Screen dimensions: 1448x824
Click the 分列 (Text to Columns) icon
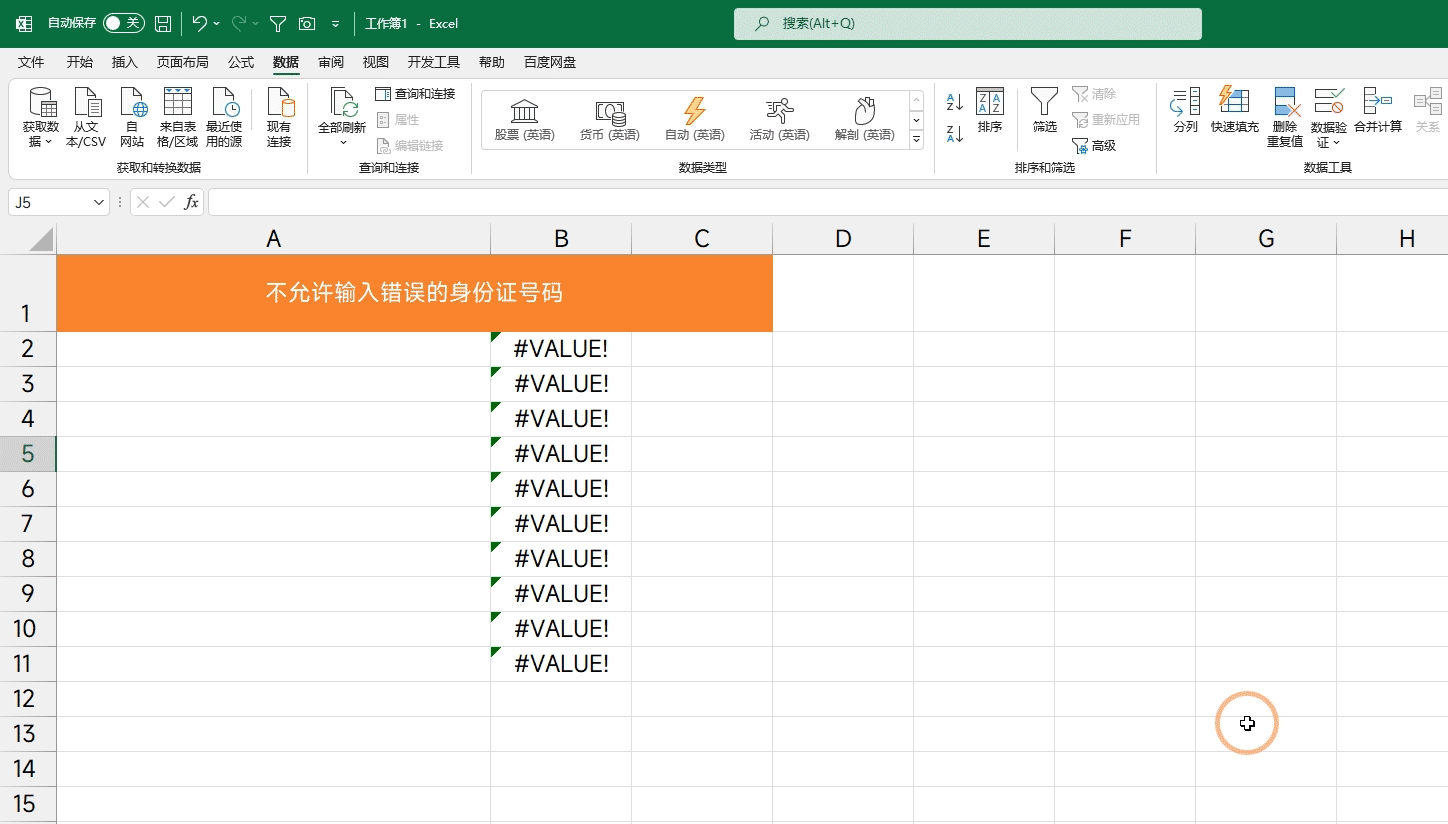[1185, 110]
